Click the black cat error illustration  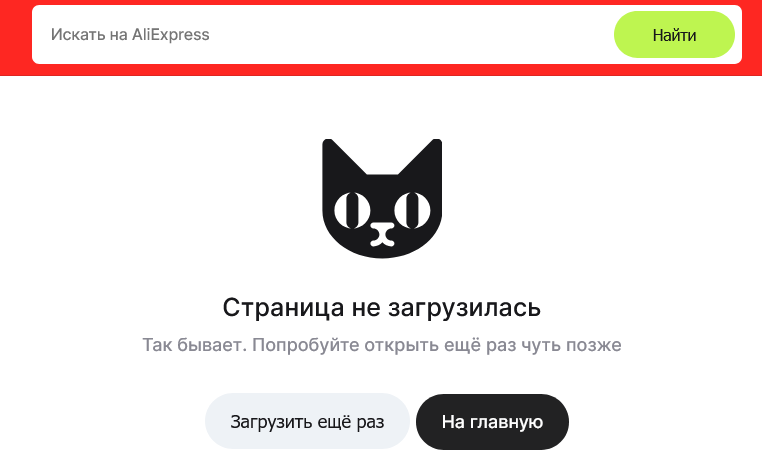[382, 198]
